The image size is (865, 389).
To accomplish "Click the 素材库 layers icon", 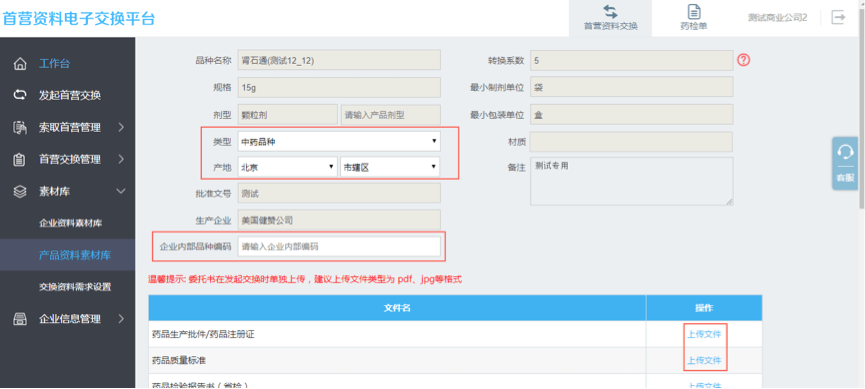I will click(x=20, y=191).
